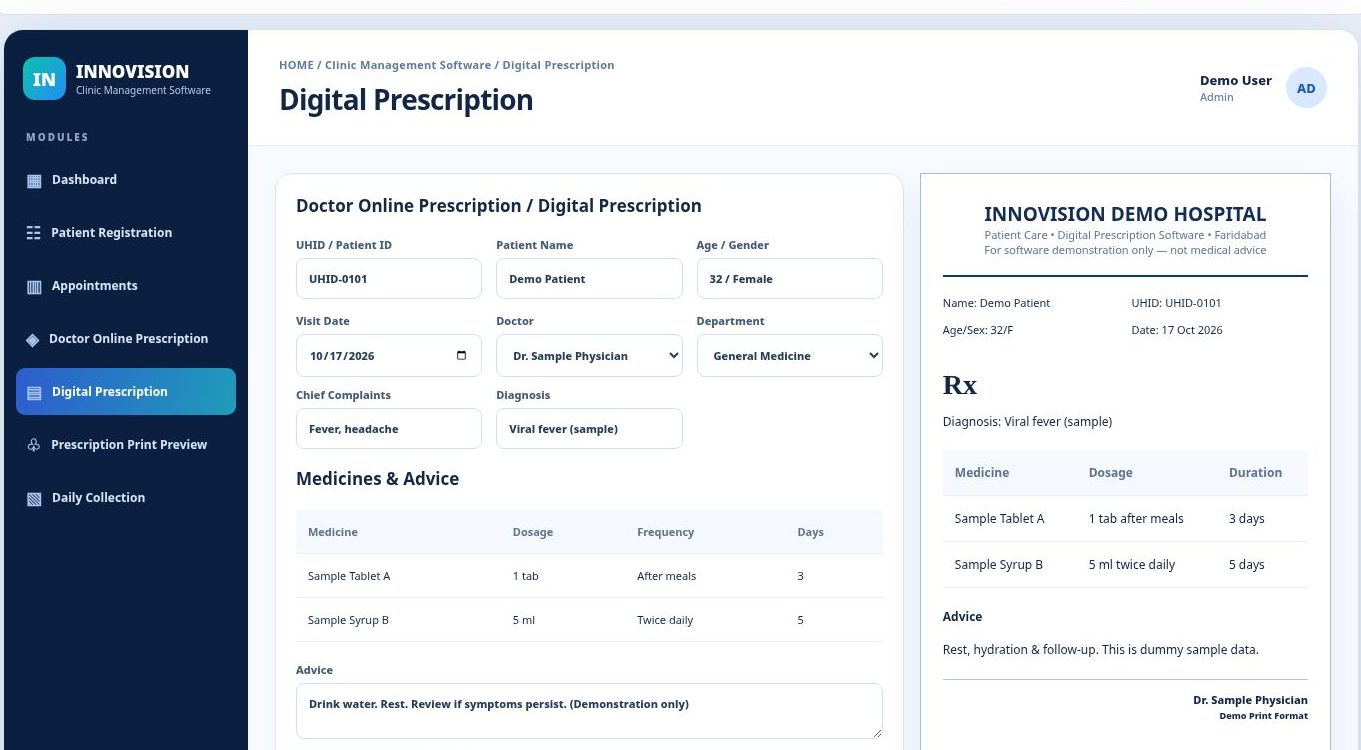Viewport: 1361px width, 750px height.
Task: Click the 'Twice daily' frequency cell
Action: point(665,620)
